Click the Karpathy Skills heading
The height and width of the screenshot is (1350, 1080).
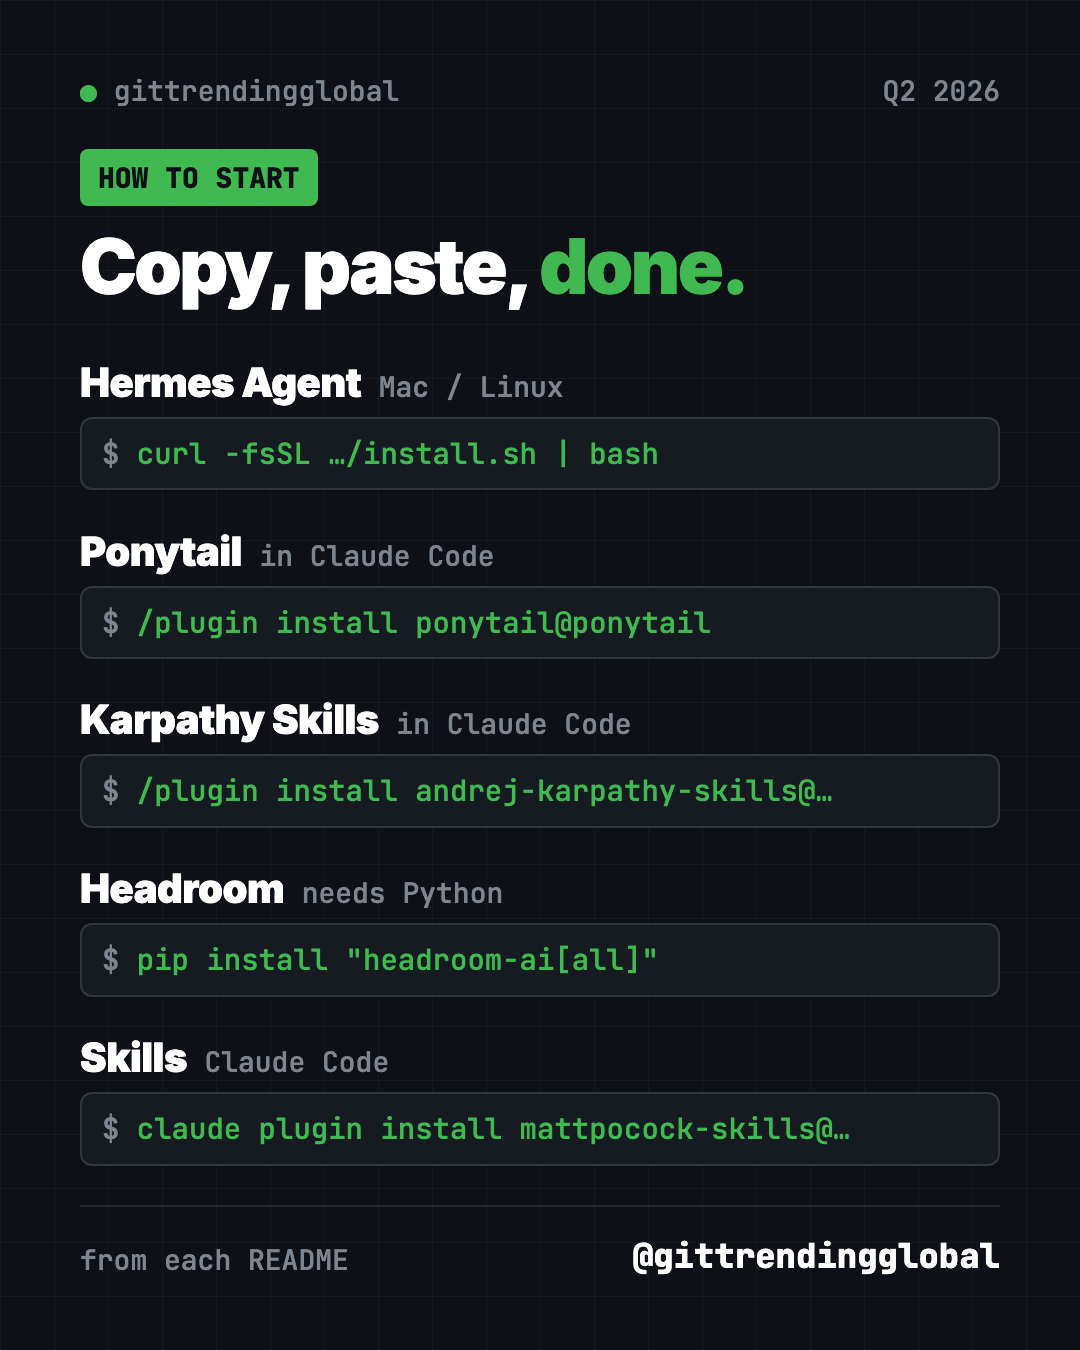(x=229, y=721)
